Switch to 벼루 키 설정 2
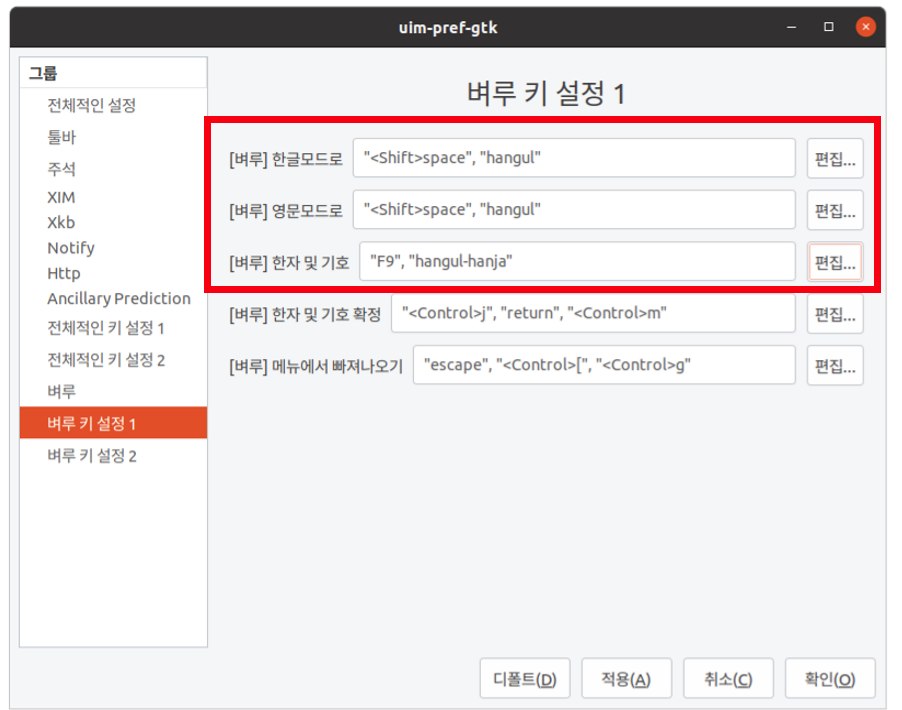Image resolution: width=902 pixels, height=710 pixels. click(x=113, y=456)
